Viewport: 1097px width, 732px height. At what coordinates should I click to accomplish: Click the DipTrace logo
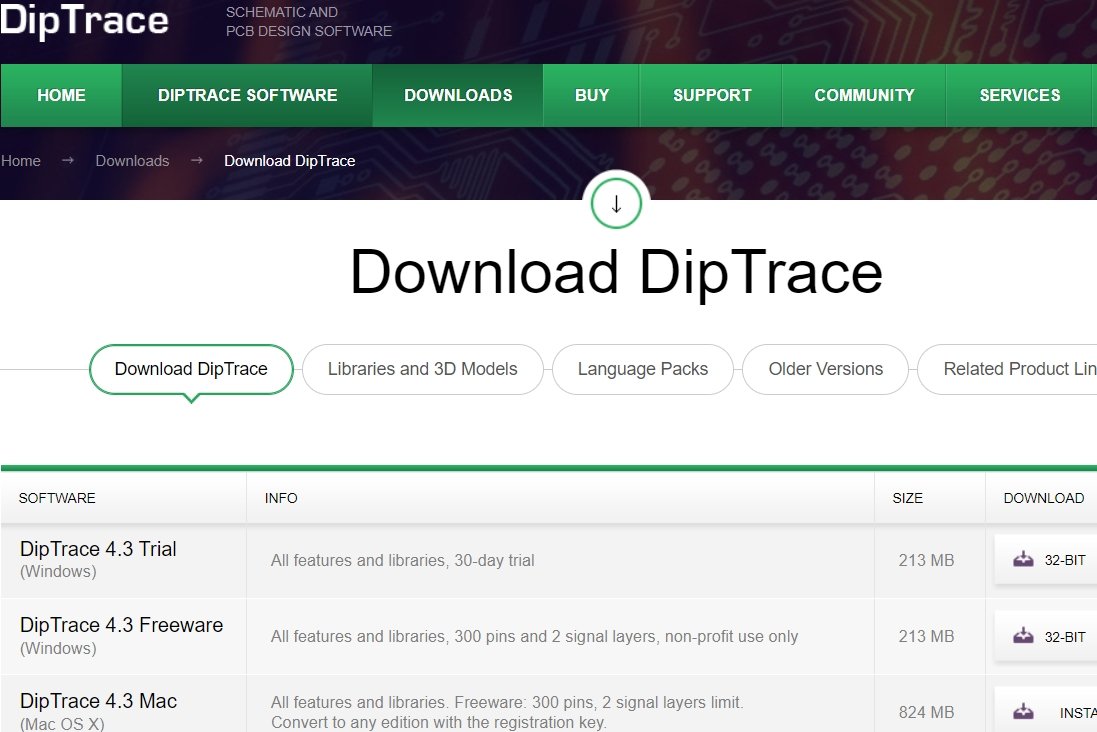pyautogui.click(x=85, y=20)
